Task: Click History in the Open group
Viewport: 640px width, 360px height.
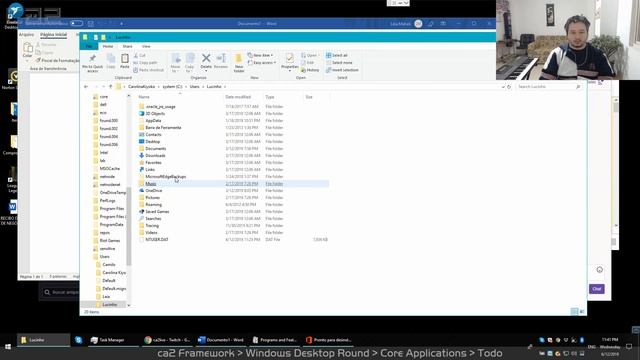Action: click(x=310, y=70)
